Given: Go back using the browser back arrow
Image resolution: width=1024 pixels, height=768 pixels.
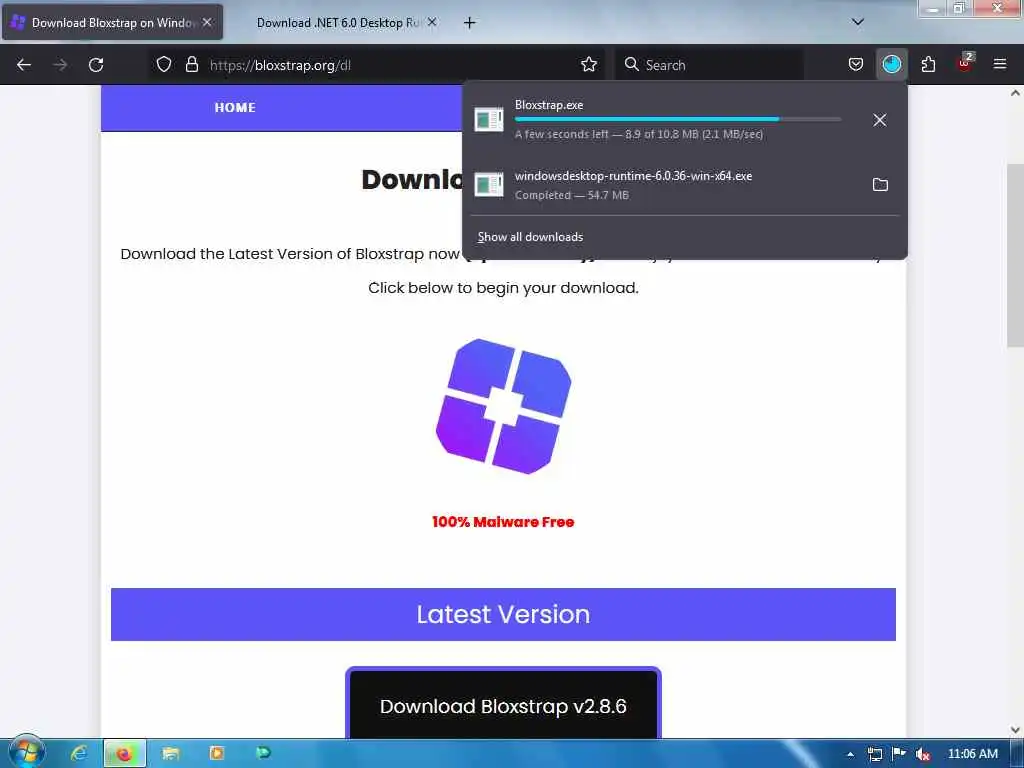Looking at the screenshot, I should pyautogui.click(x=24, y=65).
